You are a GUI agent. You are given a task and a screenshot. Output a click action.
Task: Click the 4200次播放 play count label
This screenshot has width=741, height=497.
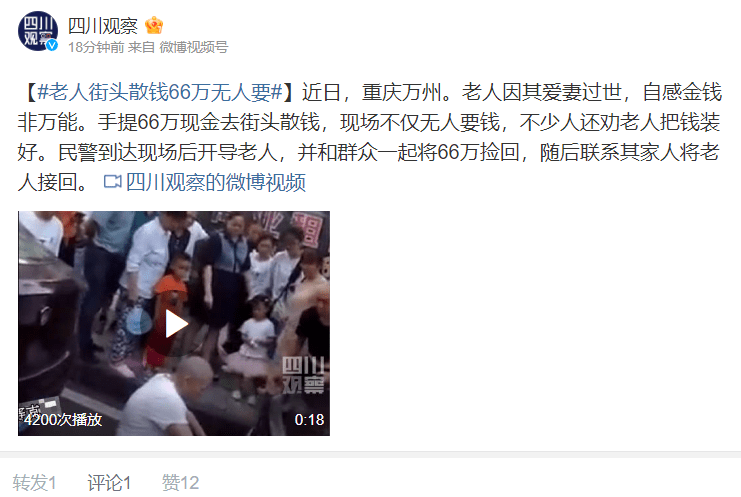(63, 420)
